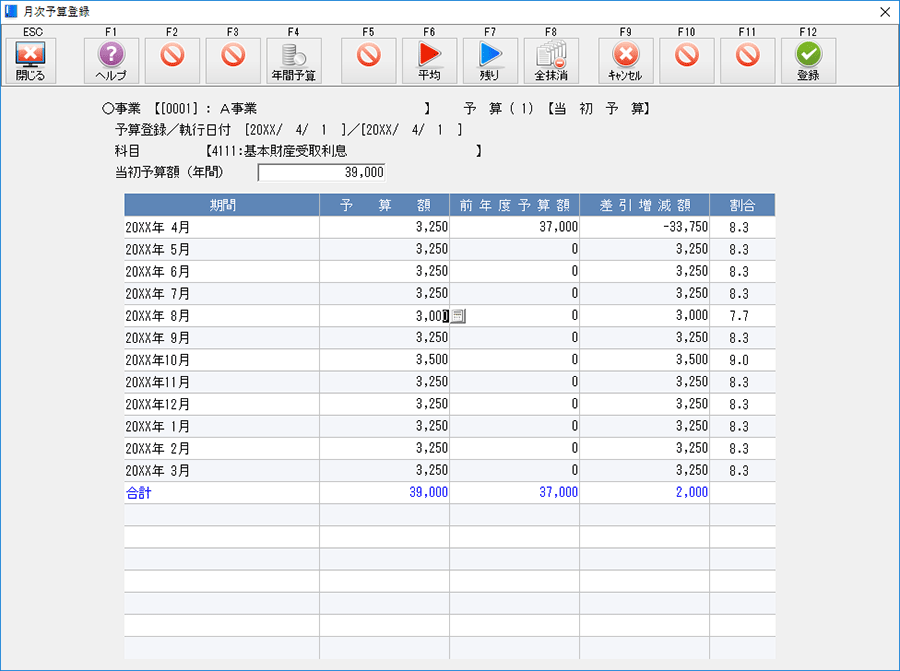Click the 予算額 column header
Viewport: 900px width, 671px height.
tap(385, 205)
